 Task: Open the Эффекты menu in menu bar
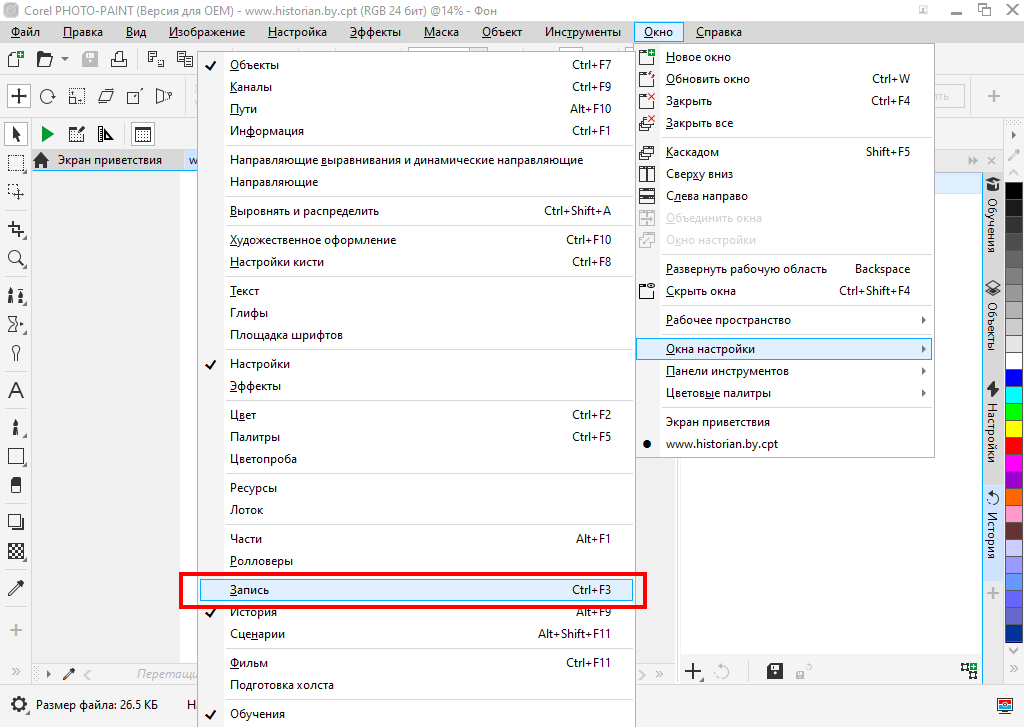pyautogui.click(x=375, y=32)
